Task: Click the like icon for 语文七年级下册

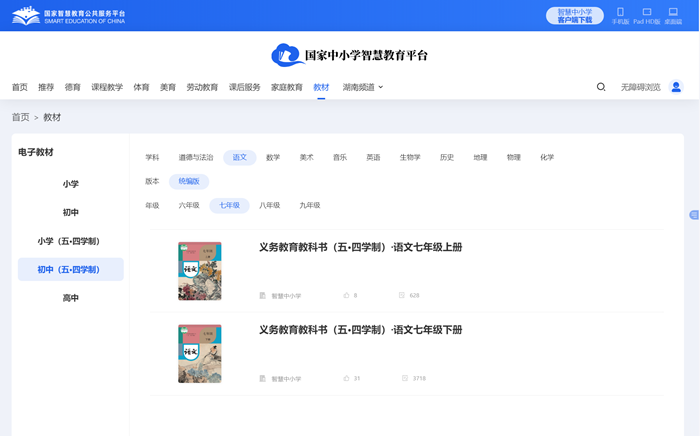Action: click(x=346, y=378)
